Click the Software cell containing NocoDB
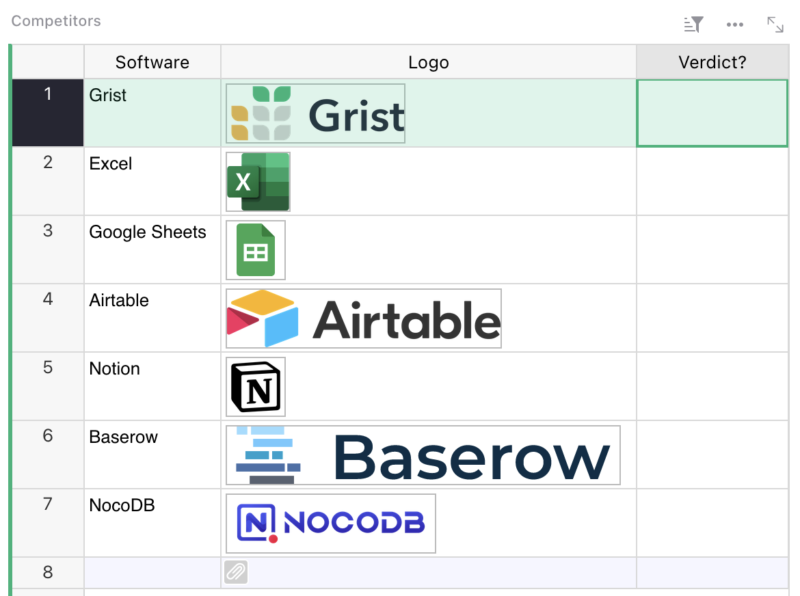 tap(151, 523)
